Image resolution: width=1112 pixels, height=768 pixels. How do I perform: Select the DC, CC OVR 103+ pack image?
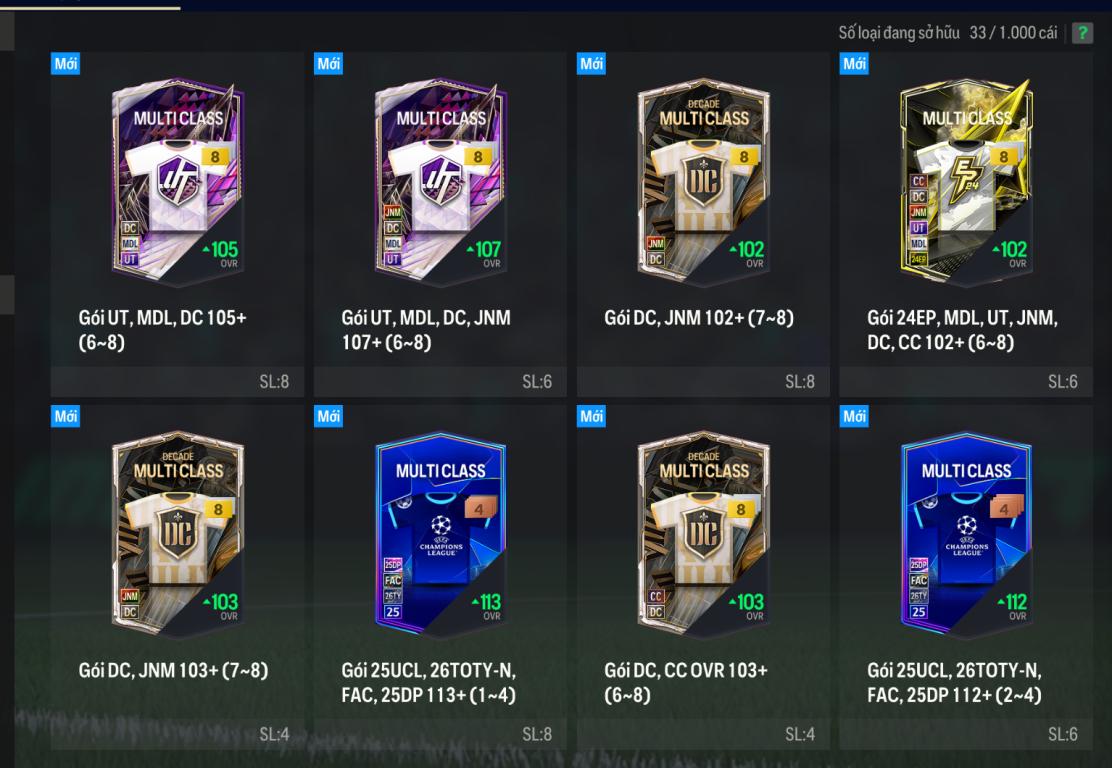704,535
